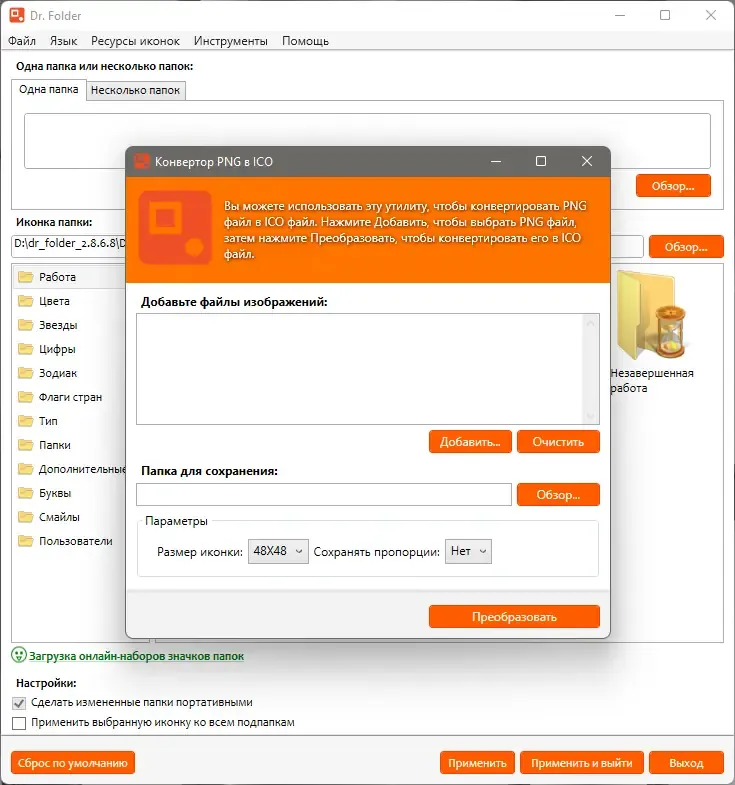Image resolution: width=735 pixels, height=785 pixels.
Task: Click the large converter logo in orange banner
Action: point(175,227)
